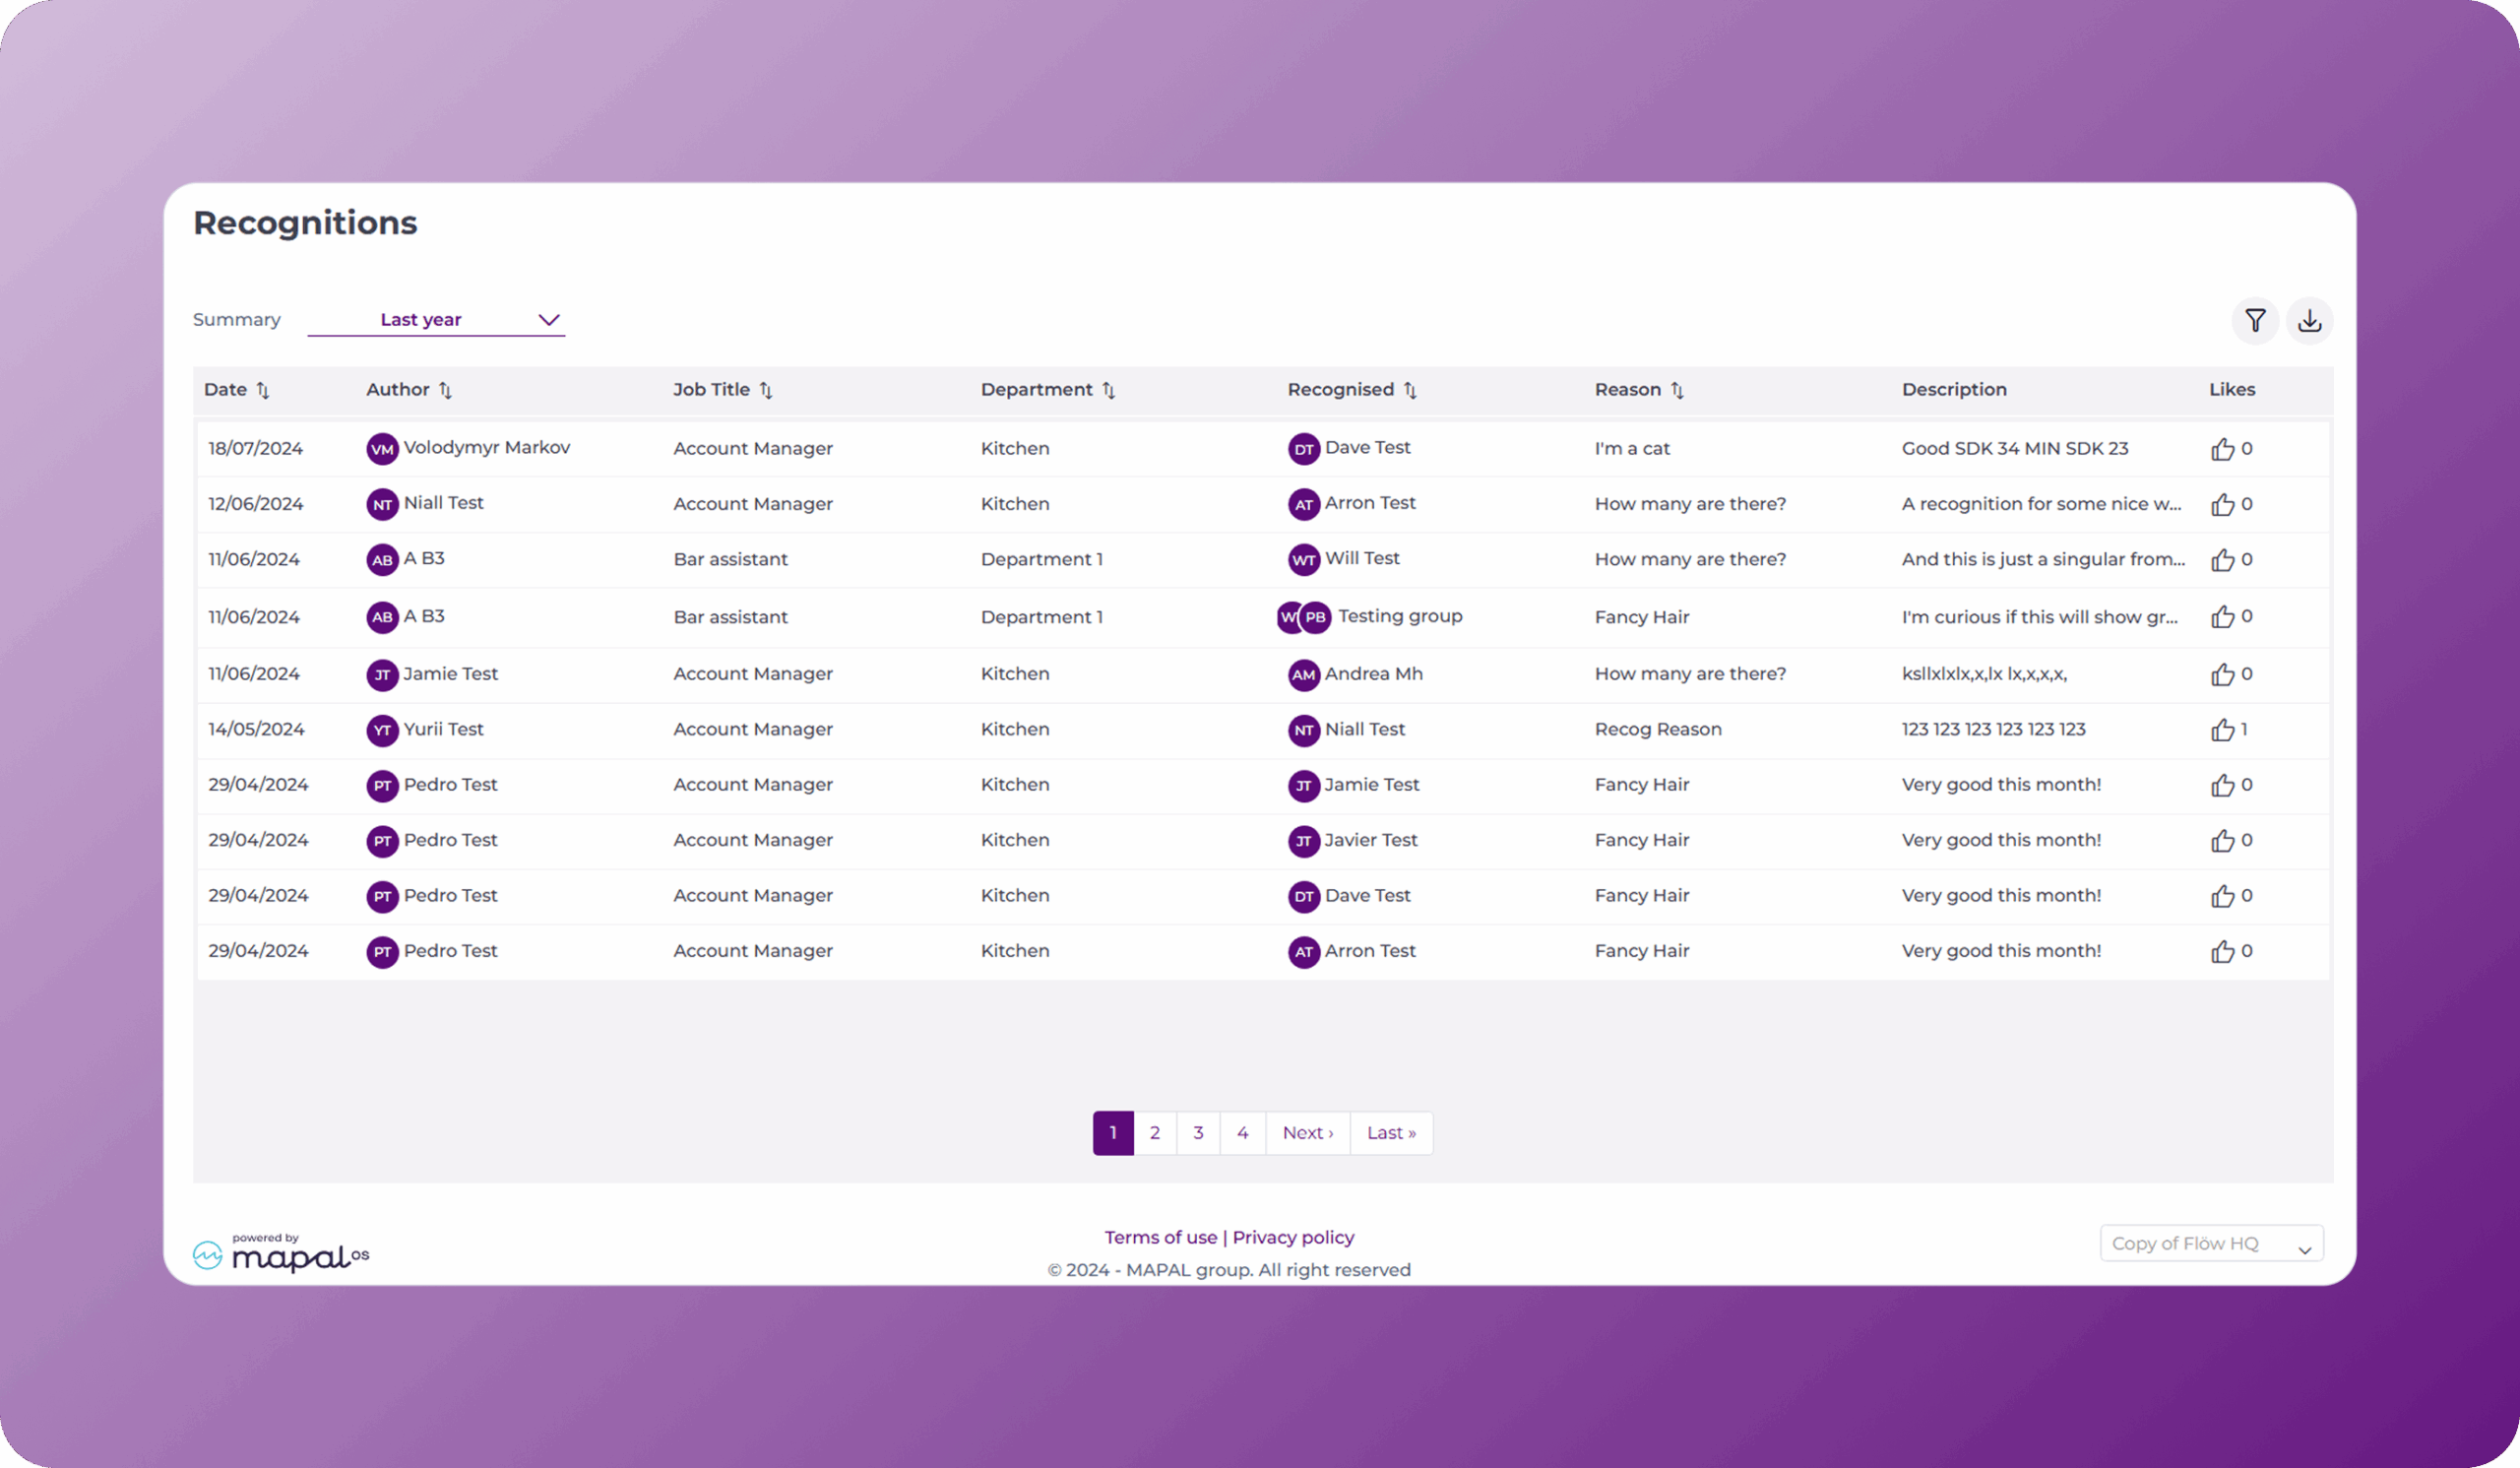2520x1468 pixels.
Task: Click description 'ksllxlxlx,x,lx lx,x,x,x,'
Action: coord(1984,674)
